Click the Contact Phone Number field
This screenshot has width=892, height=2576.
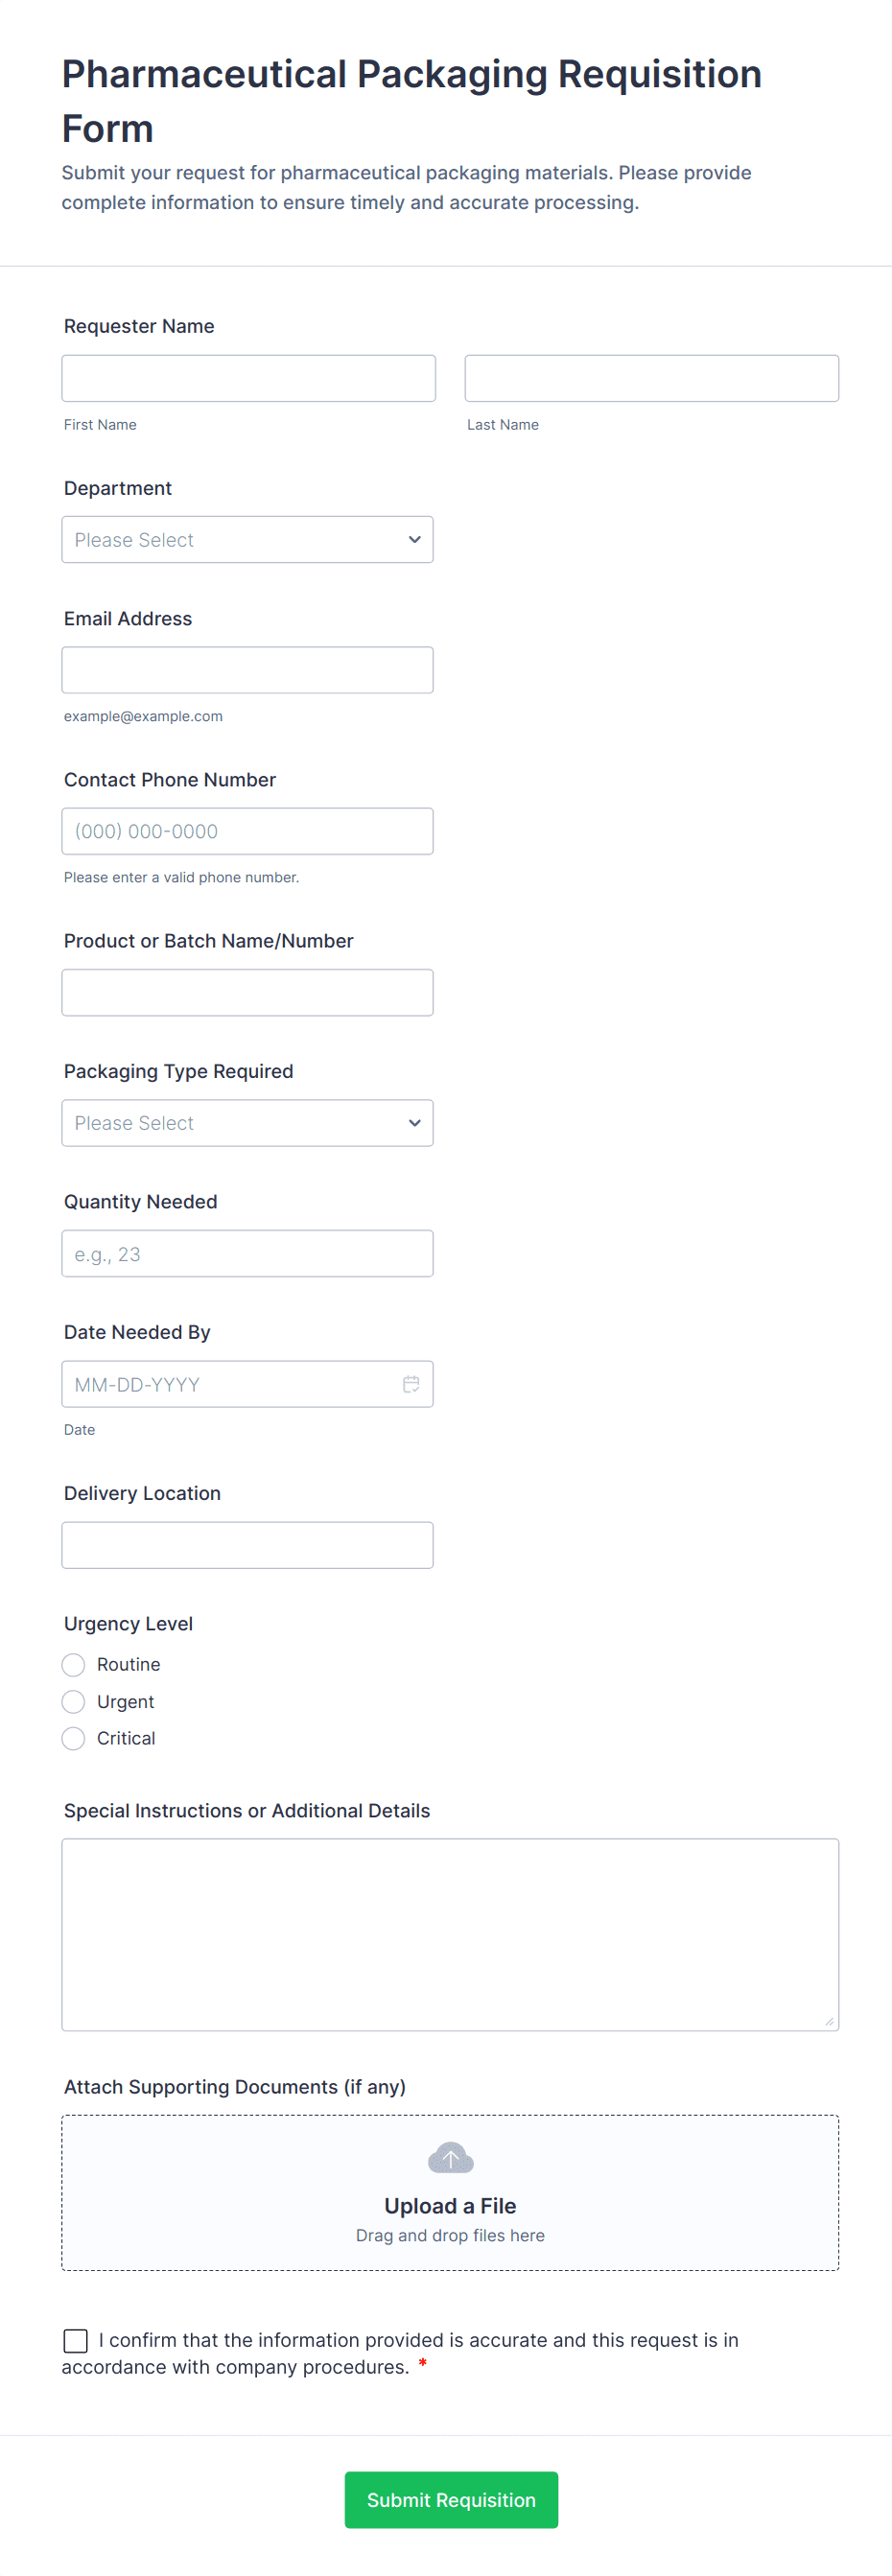click(247, 831)
